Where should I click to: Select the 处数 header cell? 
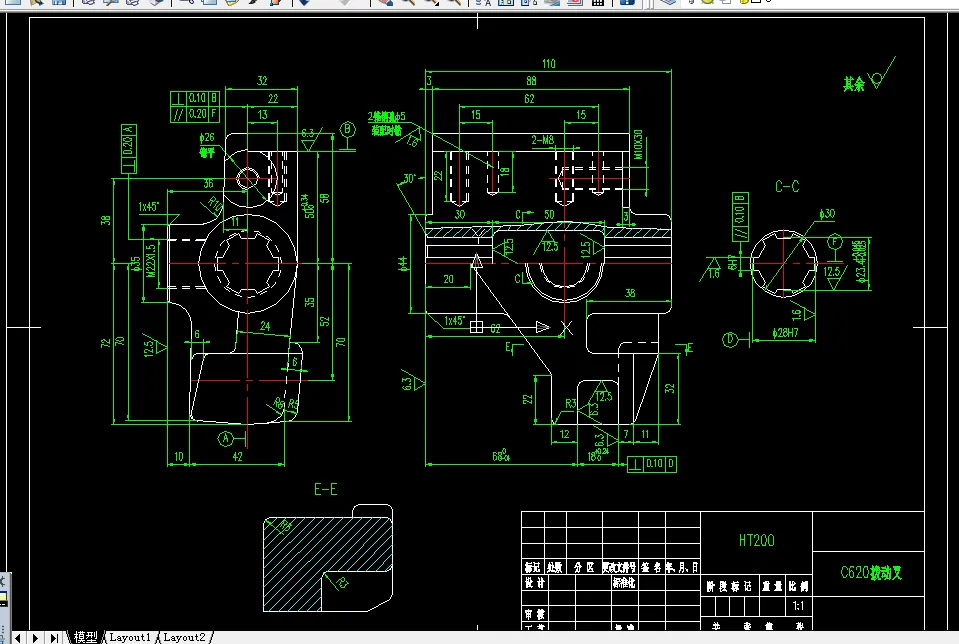(x=555, y=568)
